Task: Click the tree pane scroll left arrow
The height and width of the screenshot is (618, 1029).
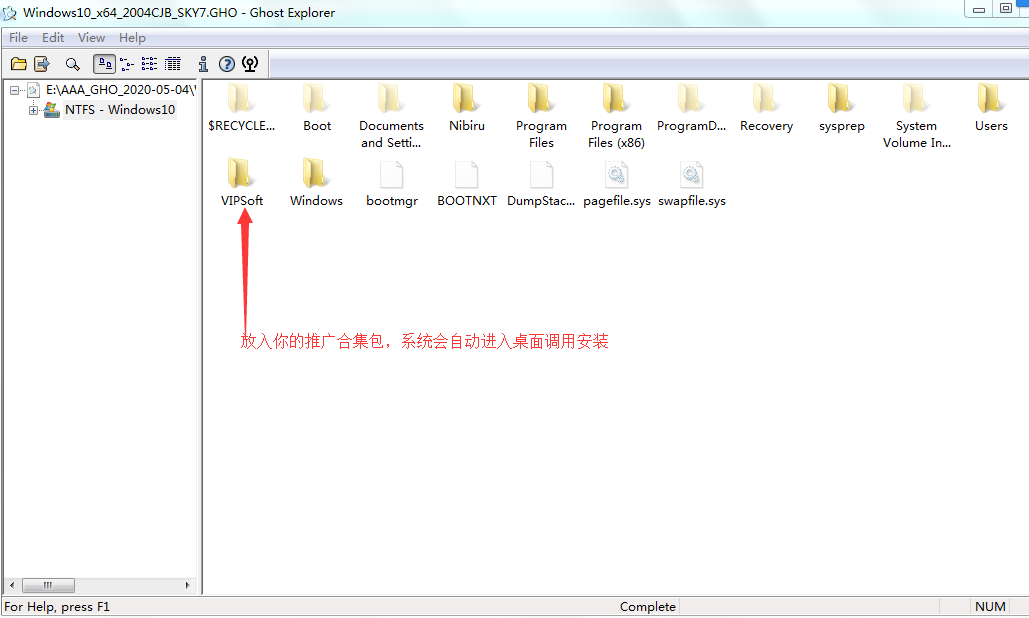Action: click(12, 585)
